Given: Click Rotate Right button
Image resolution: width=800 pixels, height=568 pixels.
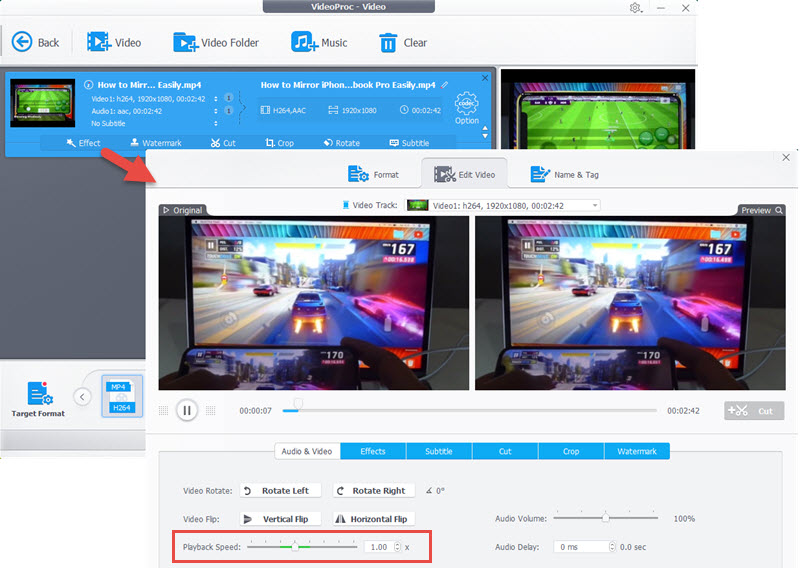Looking at the screenshot, I should coord(373,490).
